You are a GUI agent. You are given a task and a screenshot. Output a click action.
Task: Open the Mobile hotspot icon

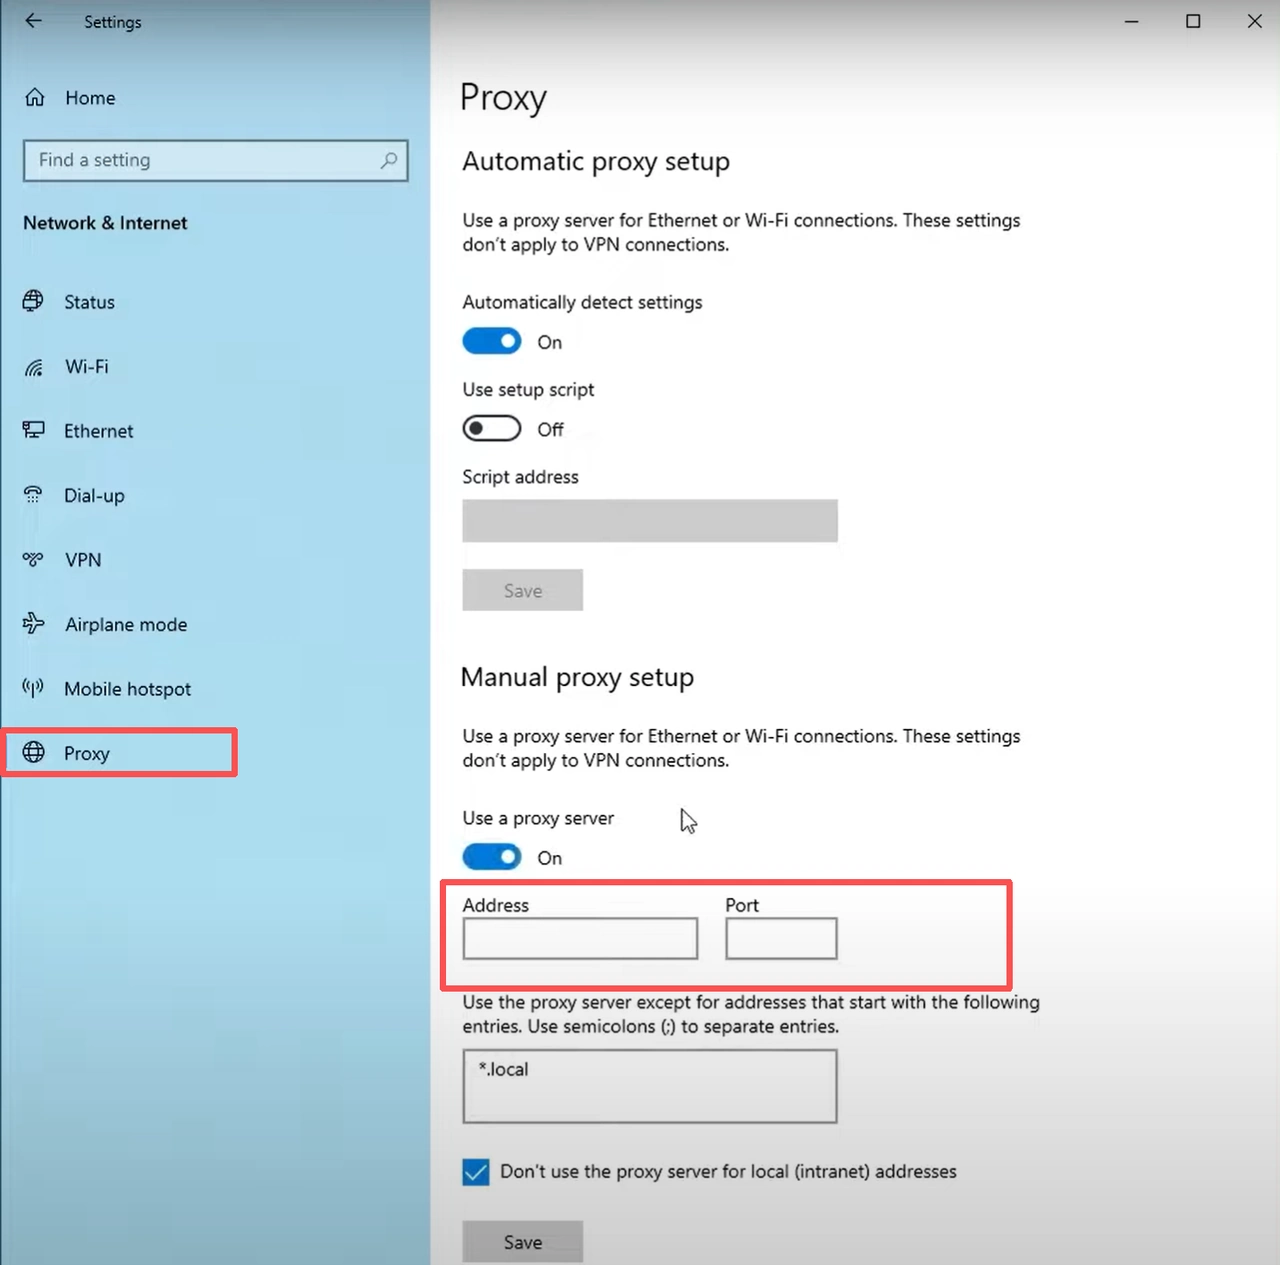[34, 688]
